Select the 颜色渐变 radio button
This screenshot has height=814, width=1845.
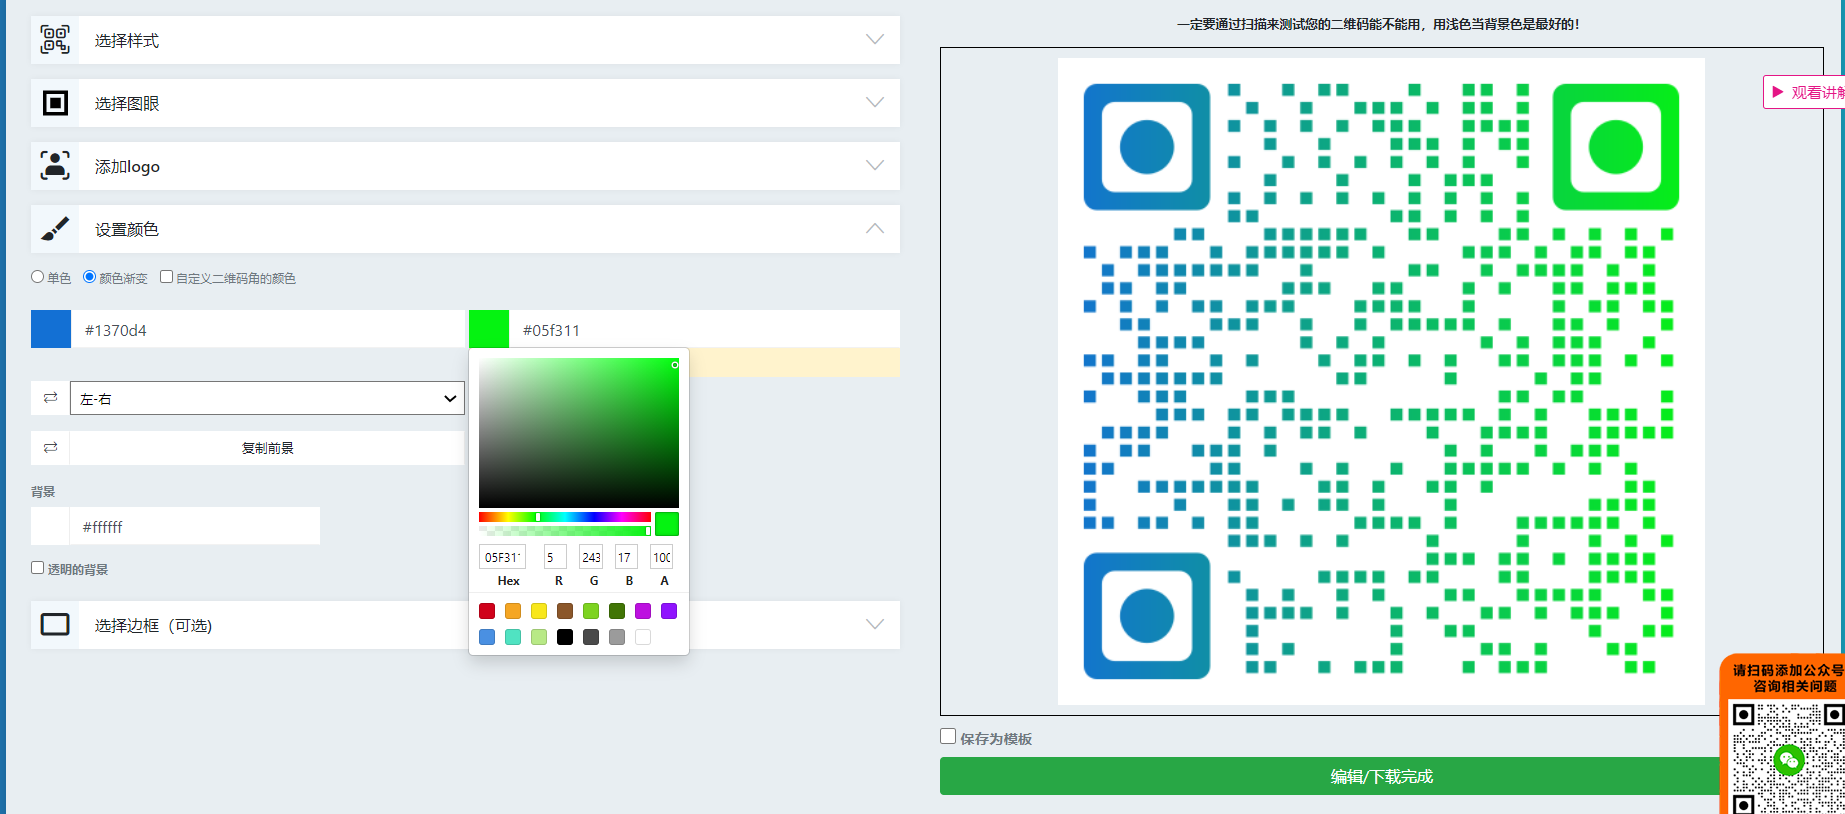89,277
